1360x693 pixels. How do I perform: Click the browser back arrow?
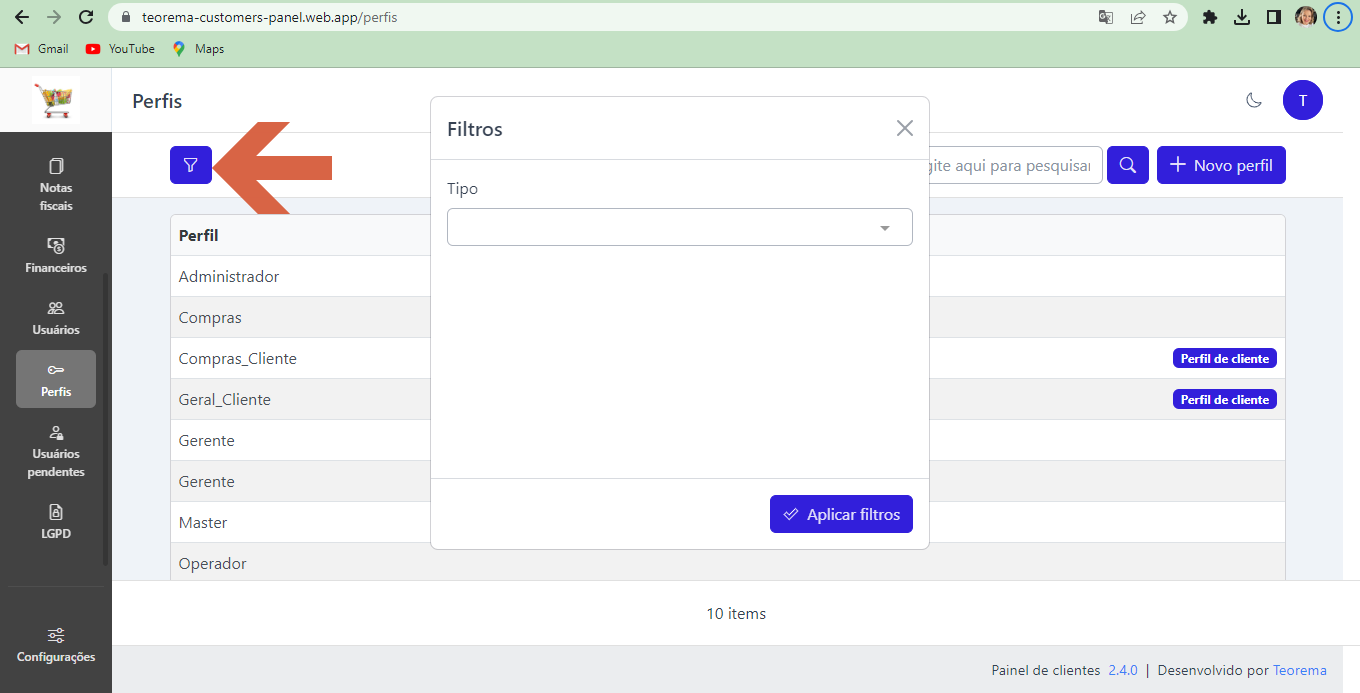(x=22, y=17)
